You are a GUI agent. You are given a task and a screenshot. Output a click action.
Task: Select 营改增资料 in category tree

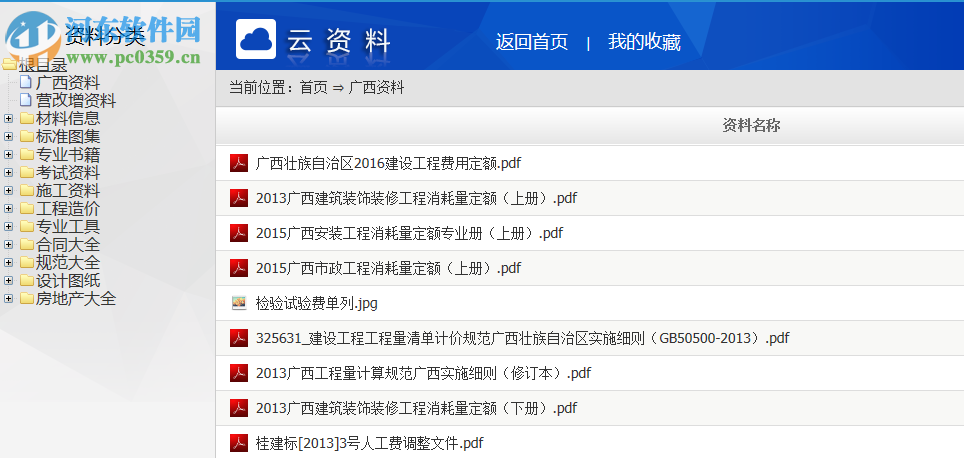[76, 100]
